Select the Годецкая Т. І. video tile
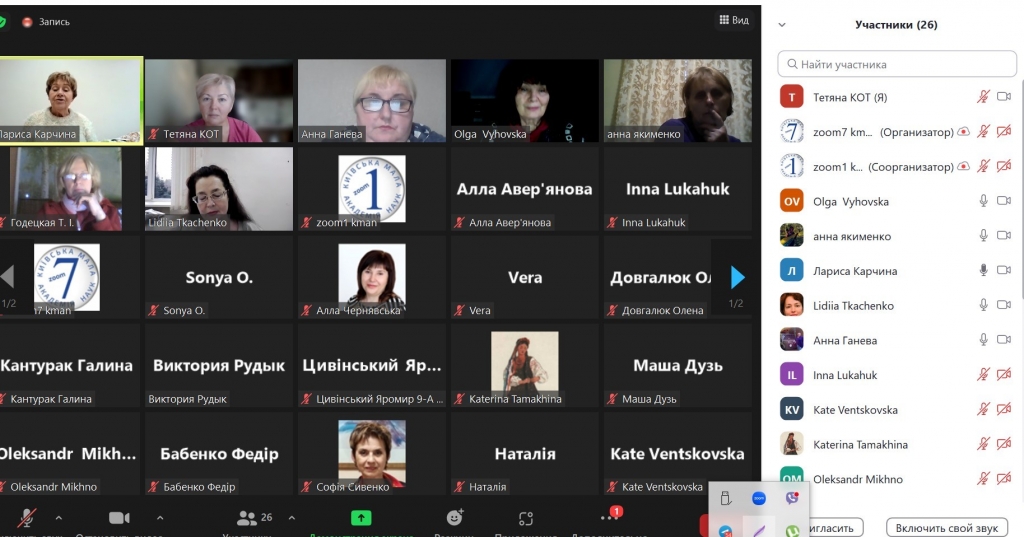Screen dimensions: 1024x537 [x=70, y=189]
